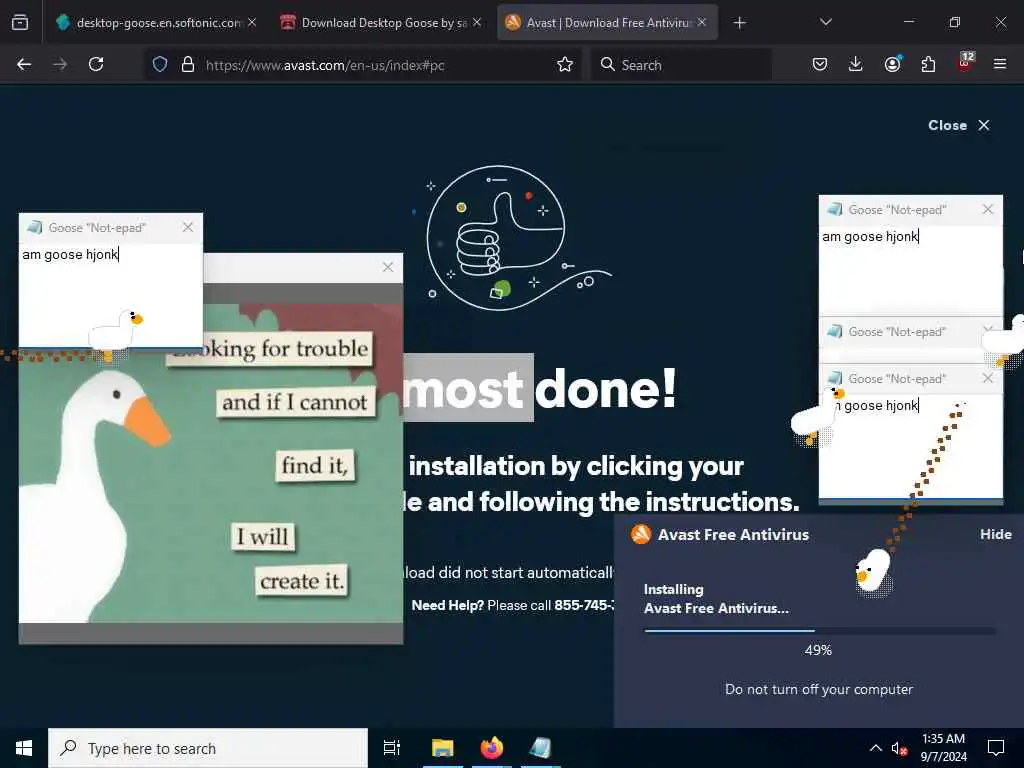Open the Firefox hamburger application menu
1024x768 pixels.
point(1000,64)
